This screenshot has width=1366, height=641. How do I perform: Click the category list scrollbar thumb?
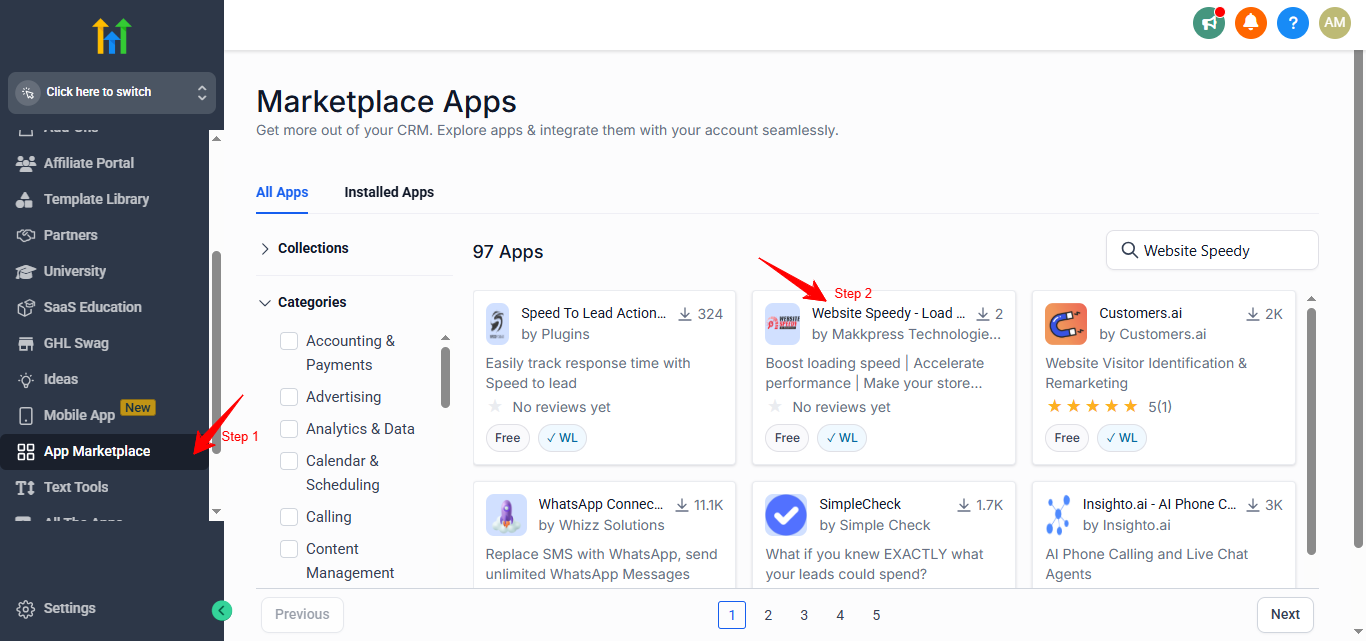446,378
